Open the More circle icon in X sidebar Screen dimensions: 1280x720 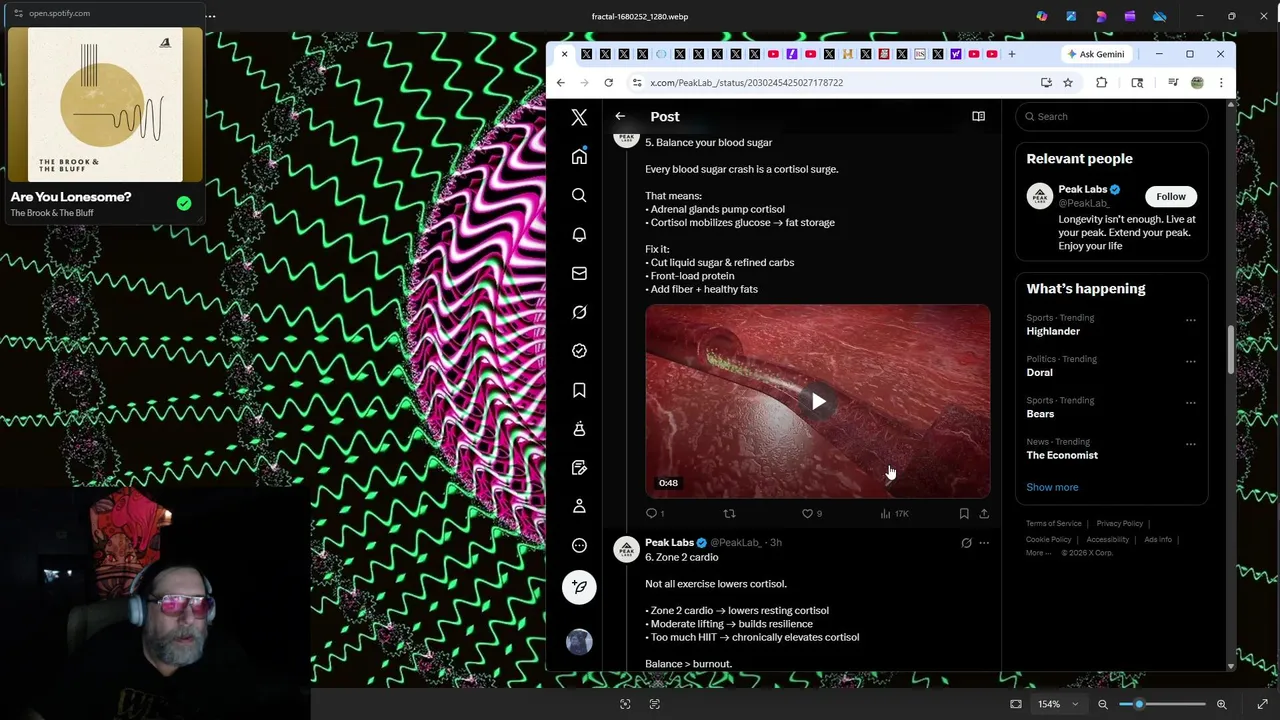click(579, 546)
